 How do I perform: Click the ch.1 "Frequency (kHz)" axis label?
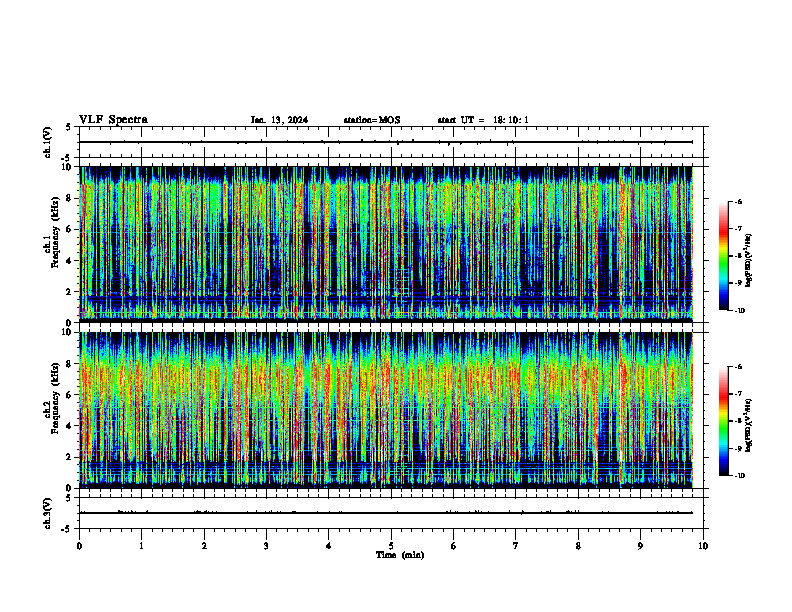coord(56,230)
